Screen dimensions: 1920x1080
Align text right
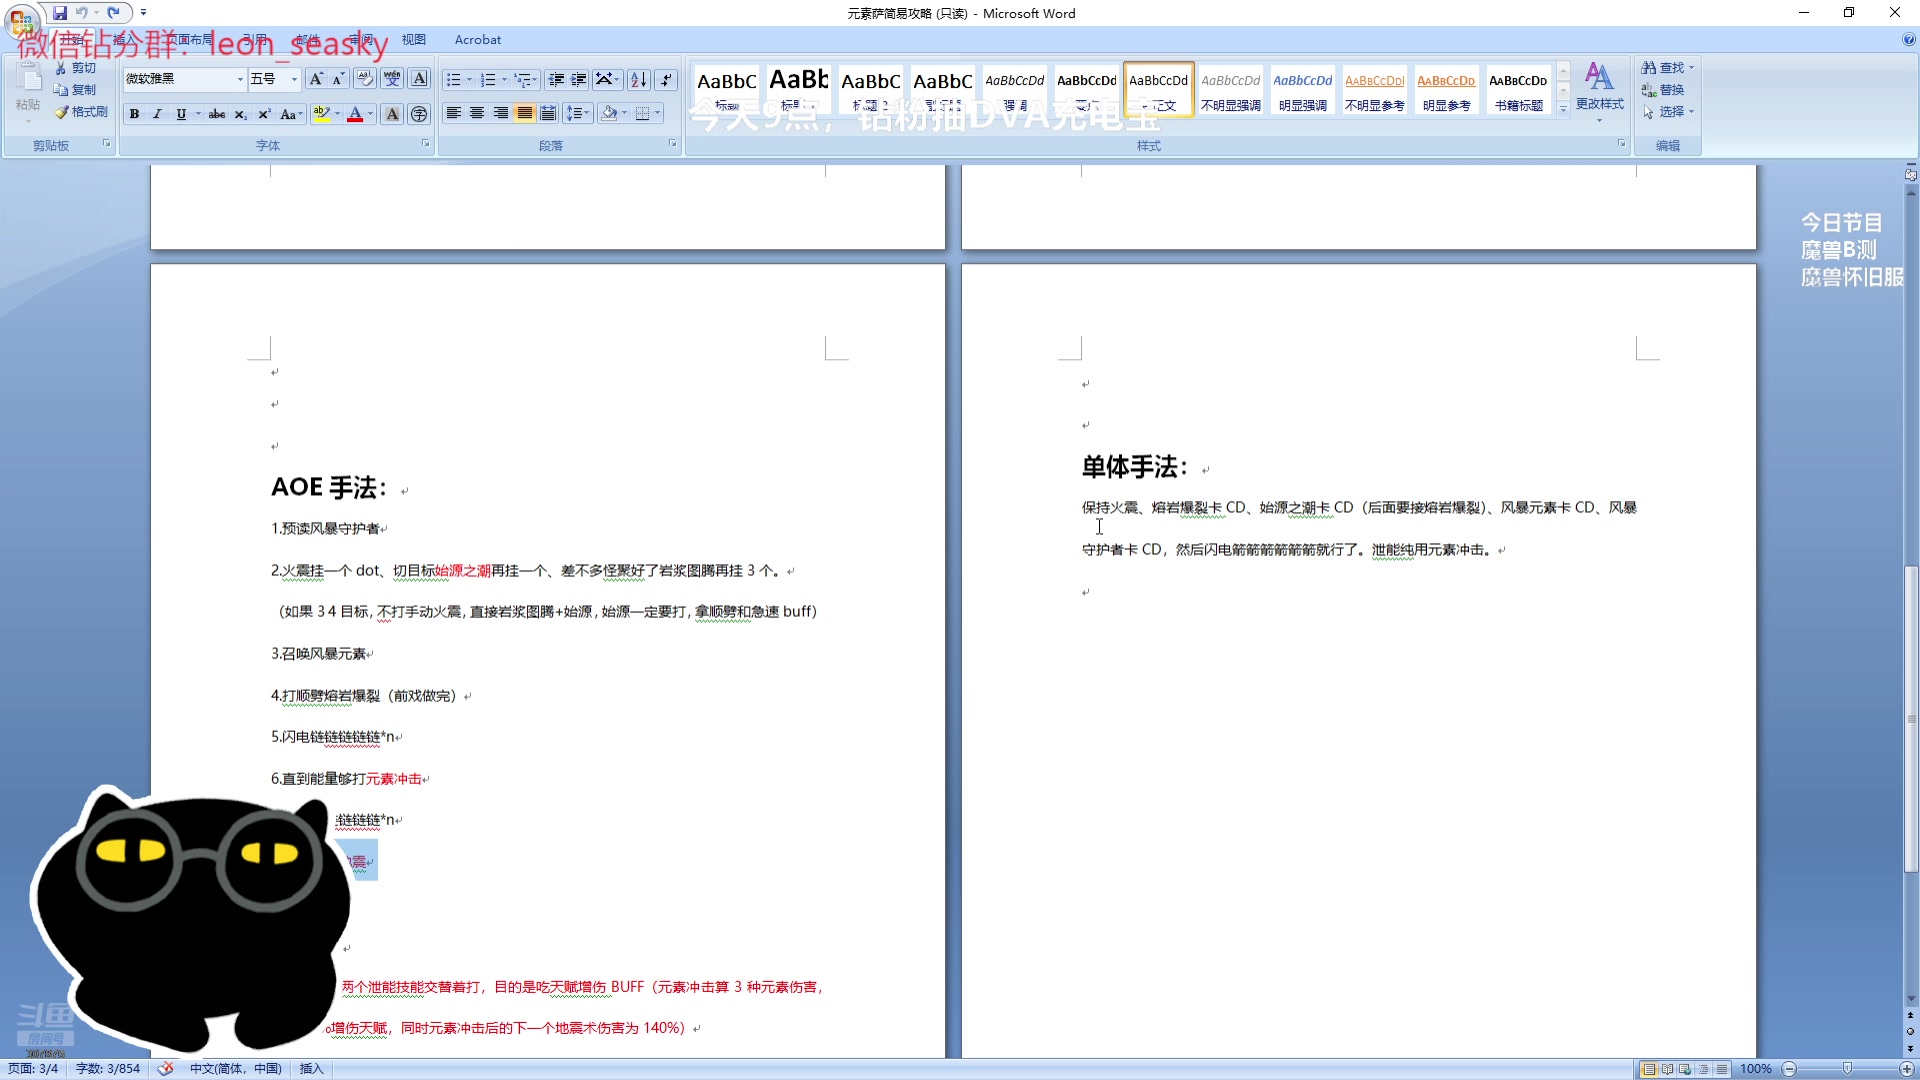500,113
